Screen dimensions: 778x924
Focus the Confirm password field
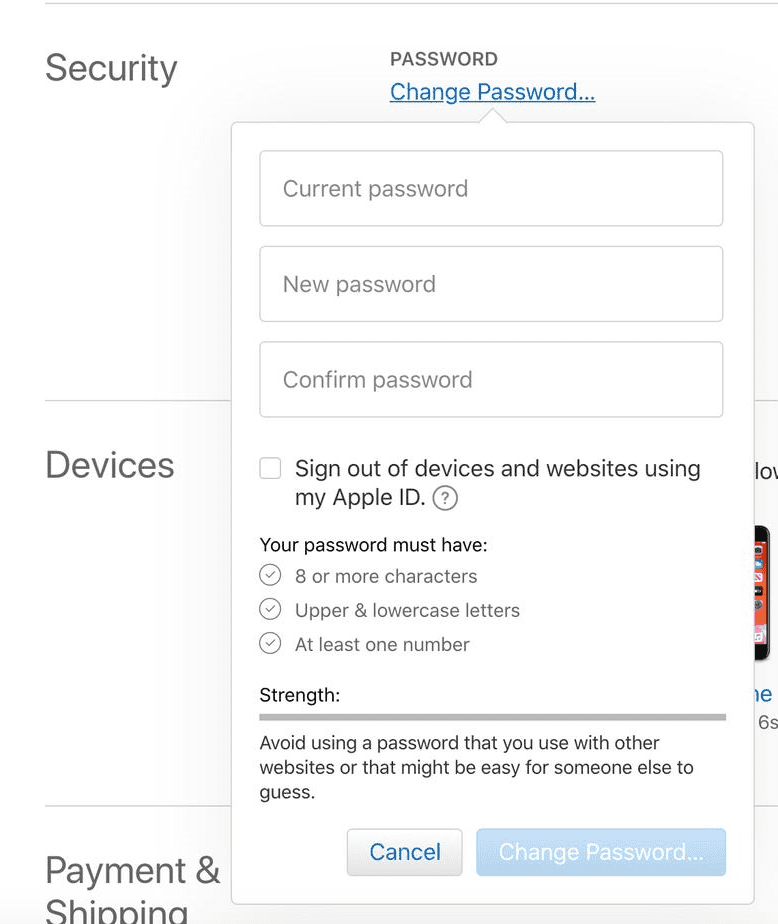pyautogui.click(x=491, y=380)
